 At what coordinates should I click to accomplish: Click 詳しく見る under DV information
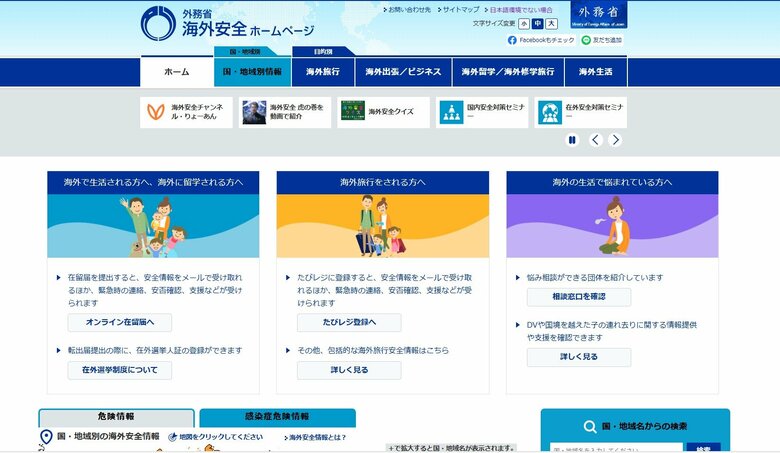(x=579, y=357)
